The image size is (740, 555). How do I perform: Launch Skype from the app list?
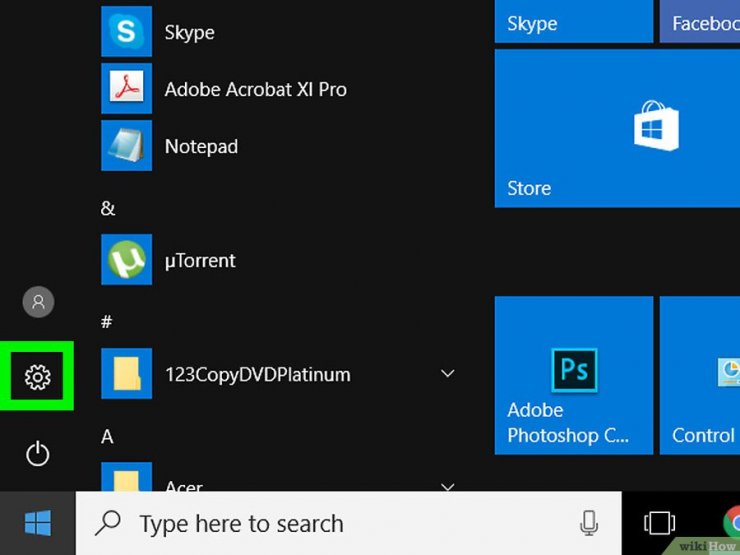pos(126,31)
